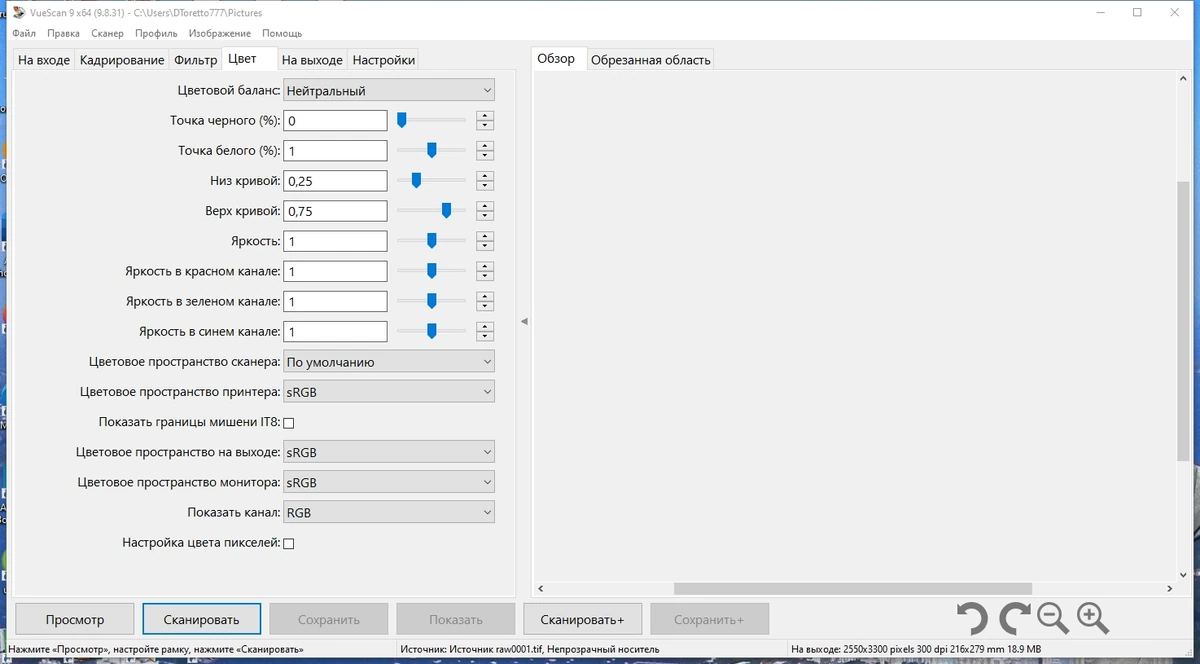Zoom in using magnifier plus icon

point(1092,619)
